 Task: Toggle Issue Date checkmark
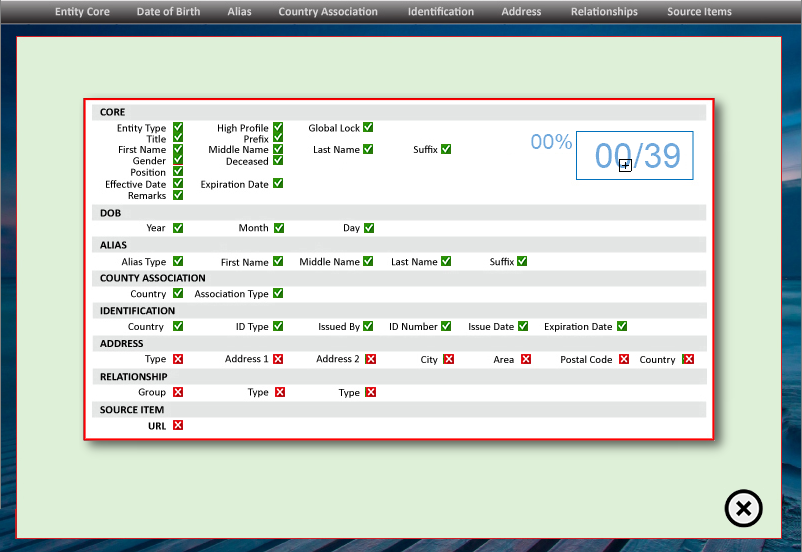coord(523,326)
